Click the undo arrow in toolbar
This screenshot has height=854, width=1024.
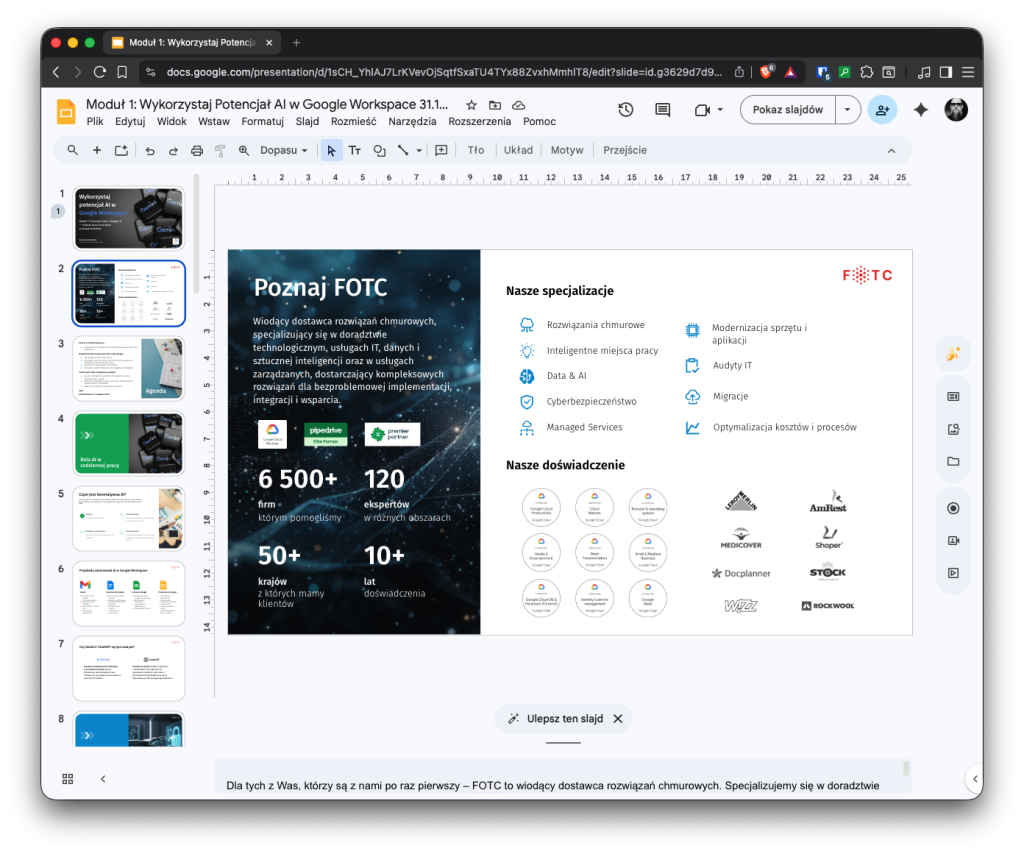click(150, 150)
